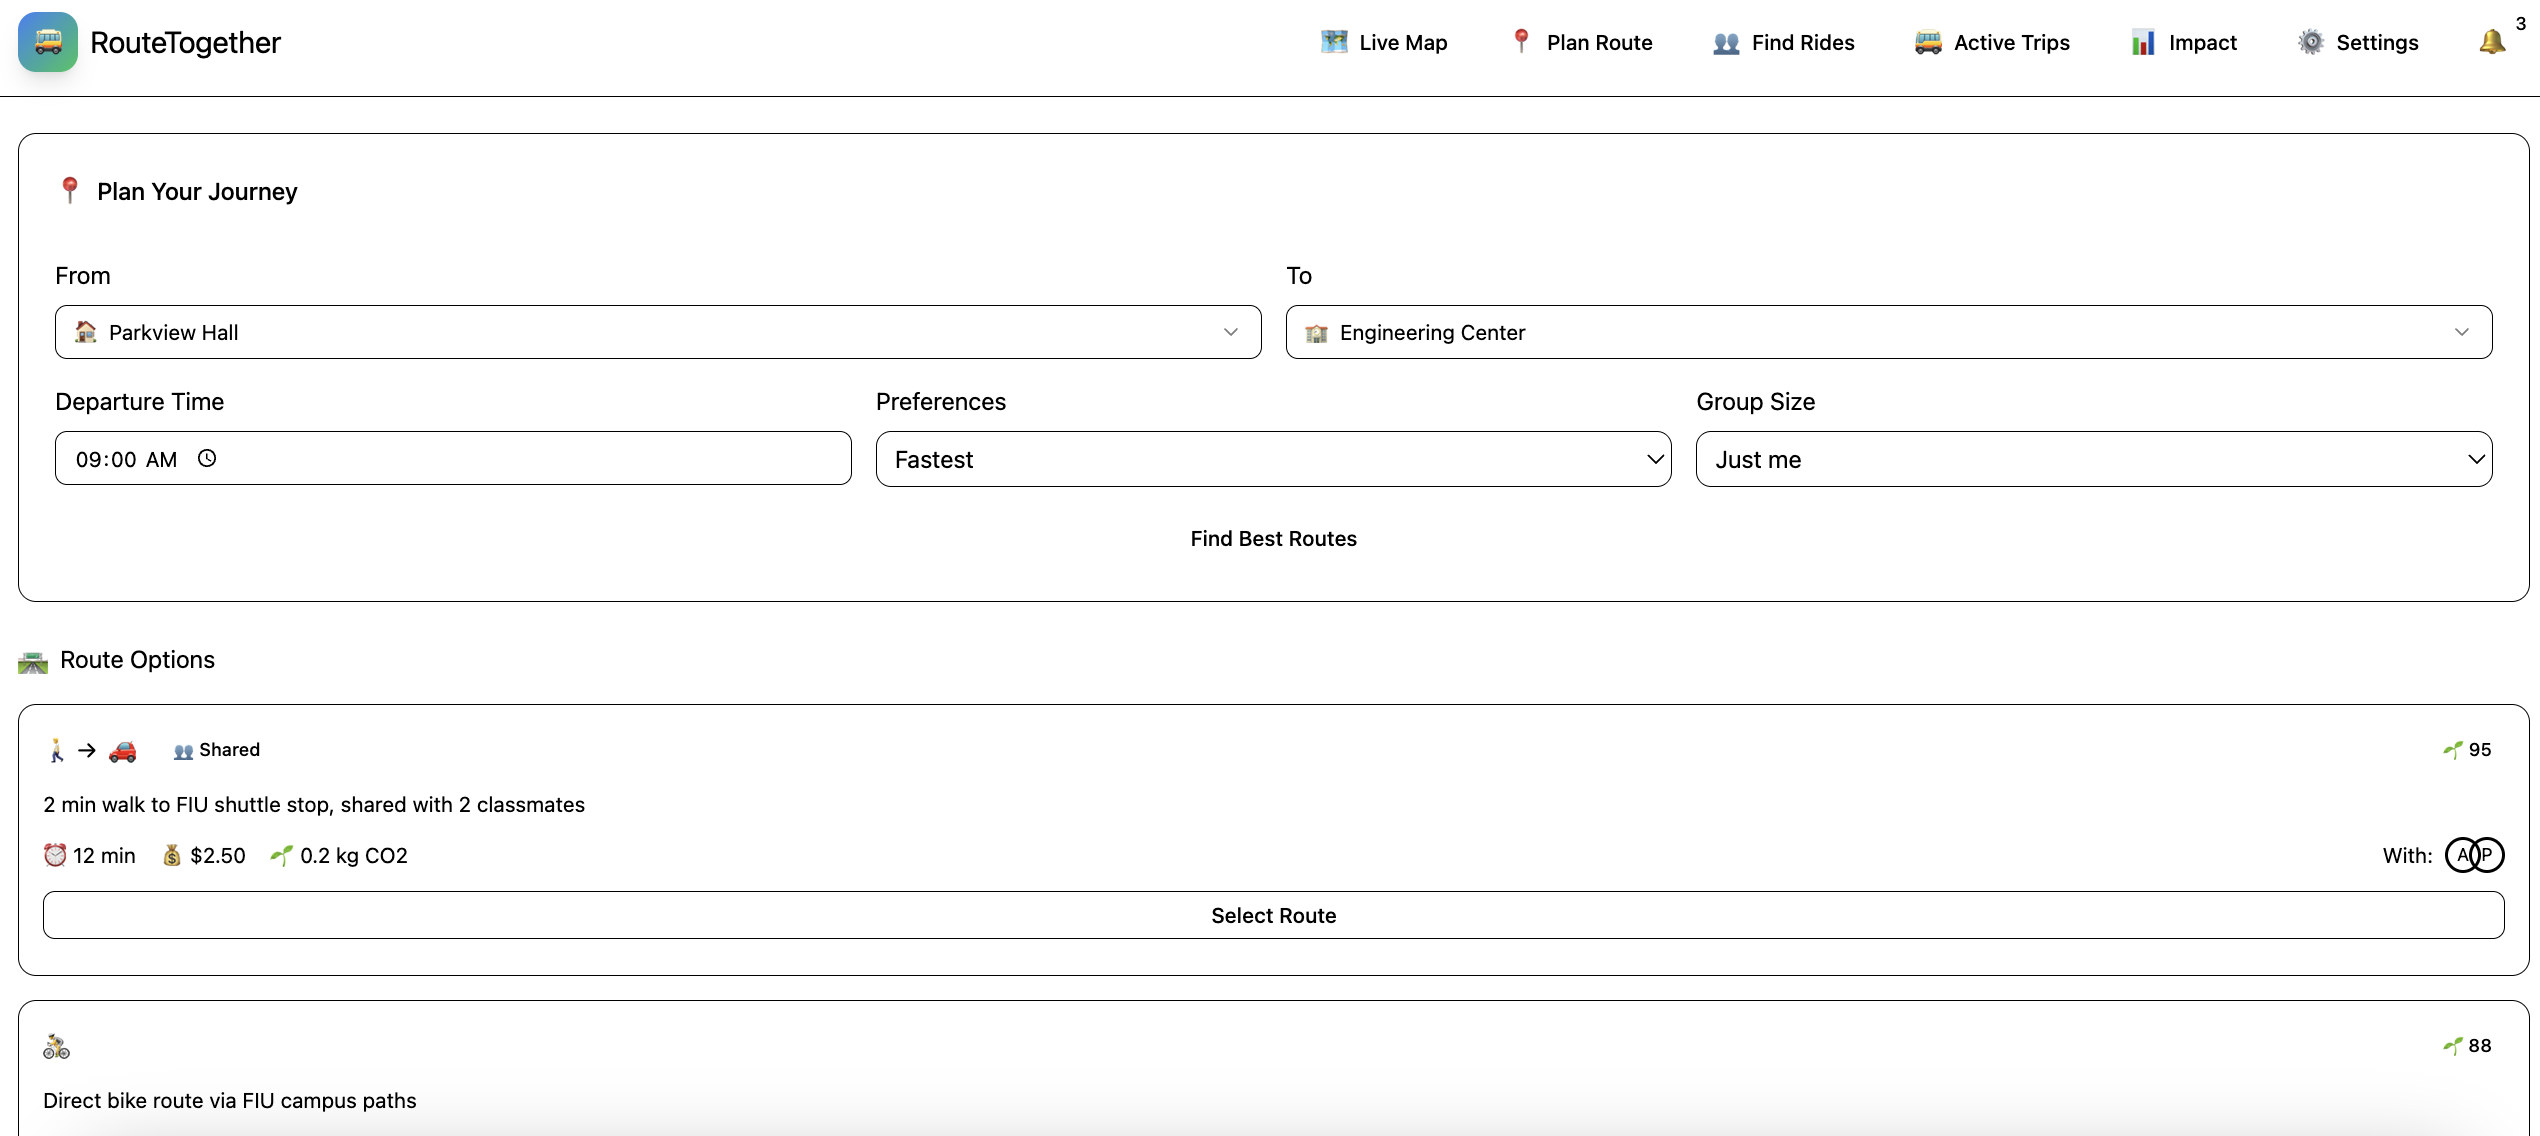Image resolution: width=2540 pixels, height=1136 pixels.
Task: Click the RouteTogether bus logo icon
Action: pos(48,42)
